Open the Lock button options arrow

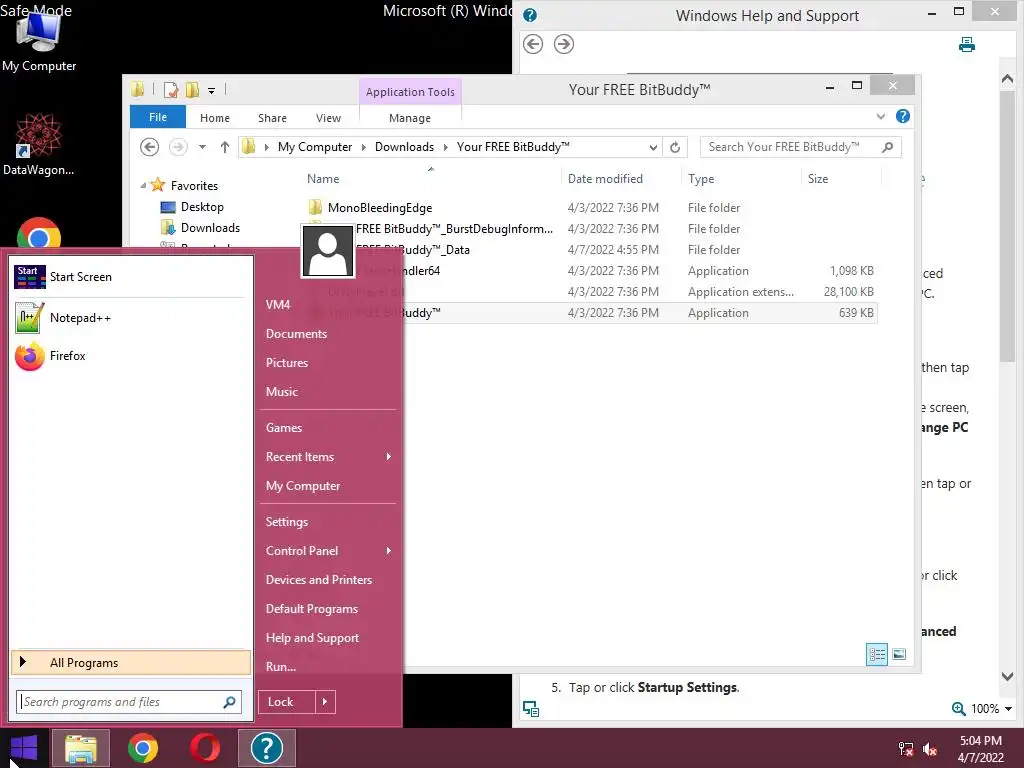click(x=325, y=702)
